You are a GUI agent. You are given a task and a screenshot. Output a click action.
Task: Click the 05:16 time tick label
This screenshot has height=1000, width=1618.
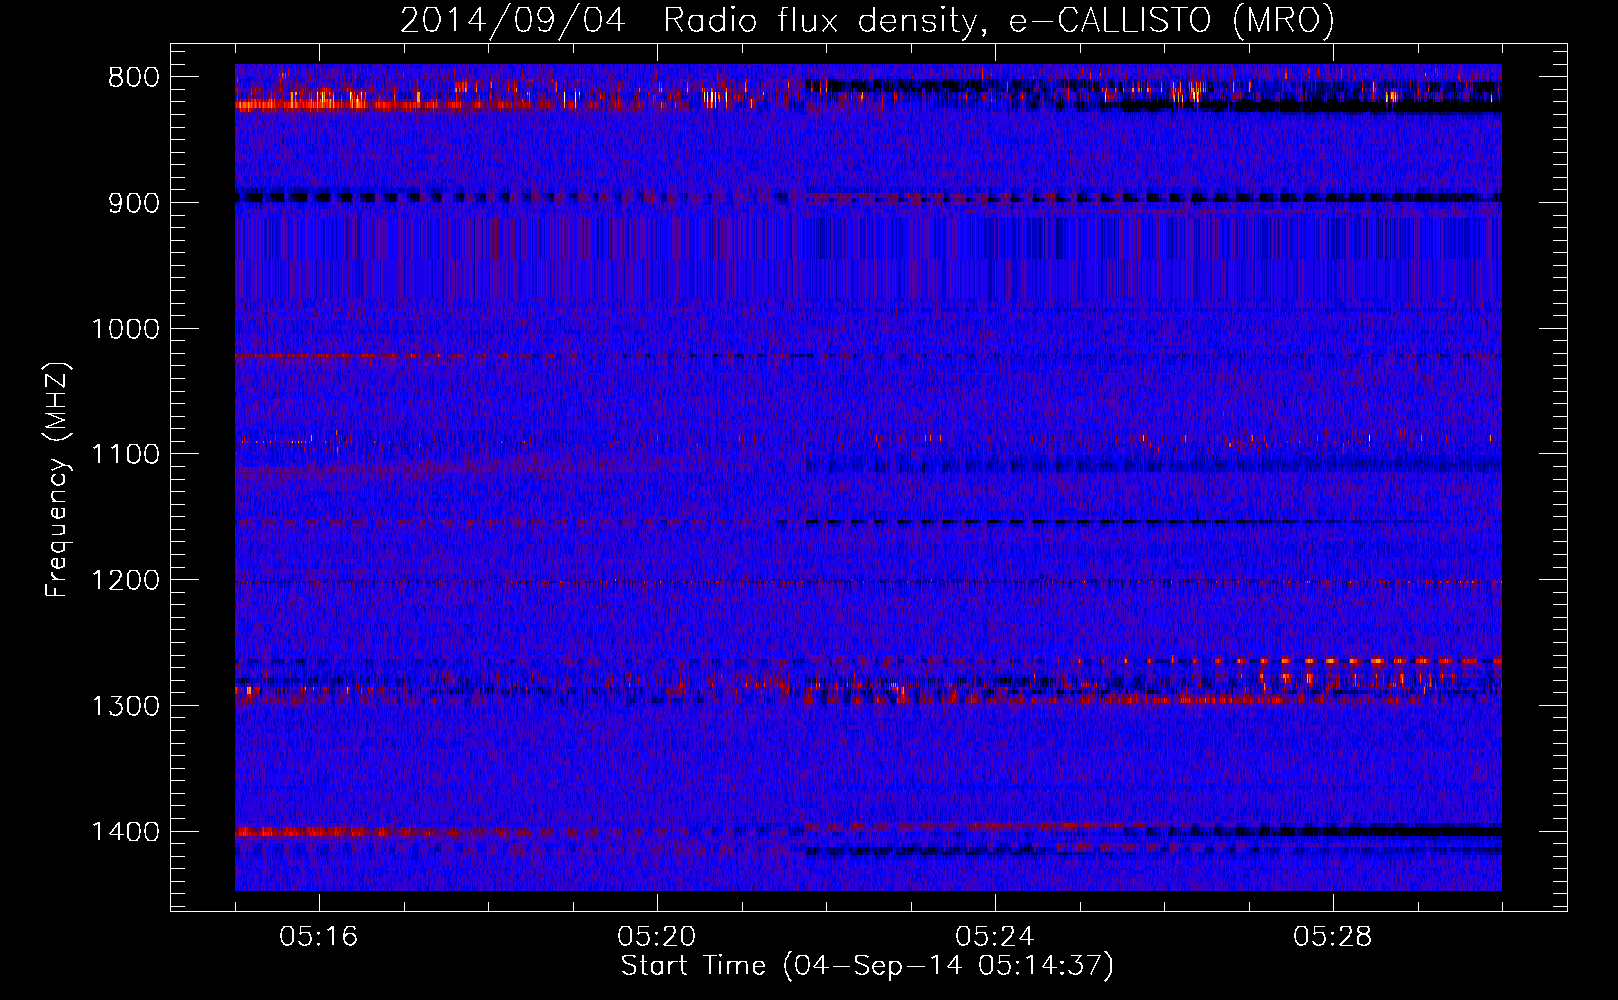click(319, 937)
